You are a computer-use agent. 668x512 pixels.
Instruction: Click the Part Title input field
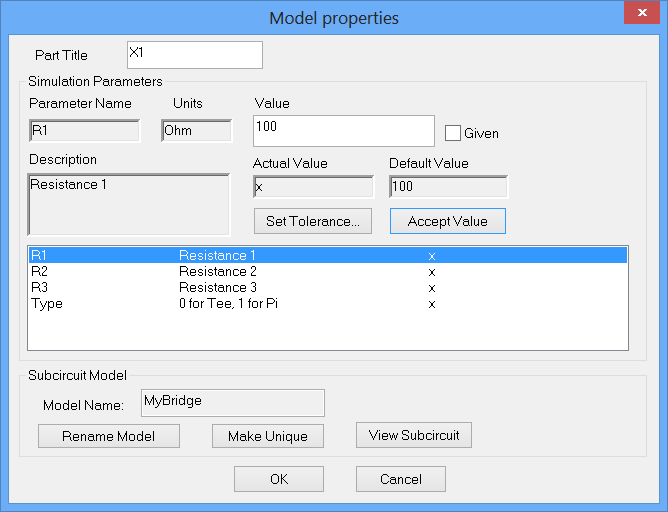pos(195,54)
